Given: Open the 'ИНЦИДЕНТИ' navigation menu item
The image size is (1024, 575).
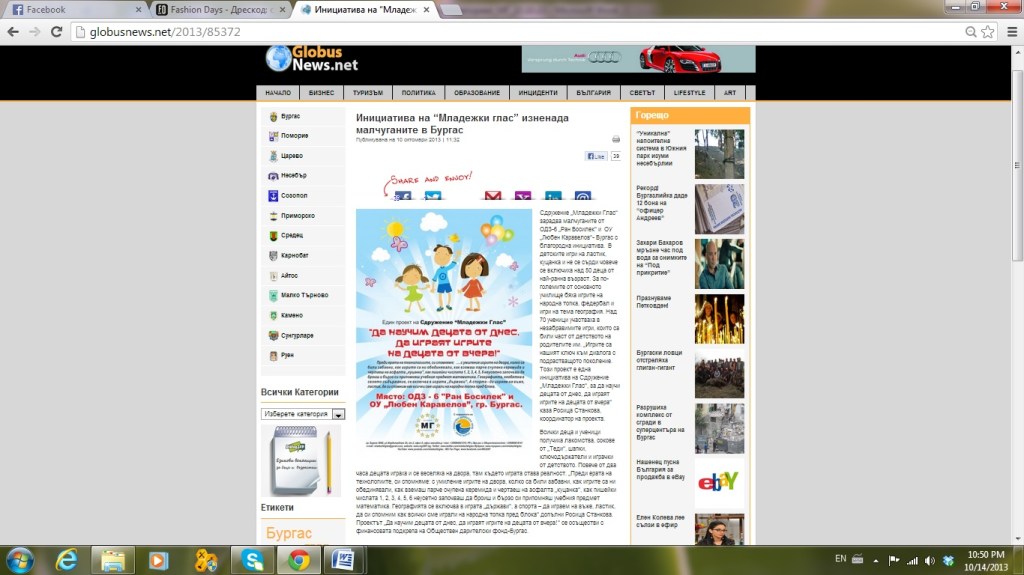Looking at the screenshot, I should [538, 93].
